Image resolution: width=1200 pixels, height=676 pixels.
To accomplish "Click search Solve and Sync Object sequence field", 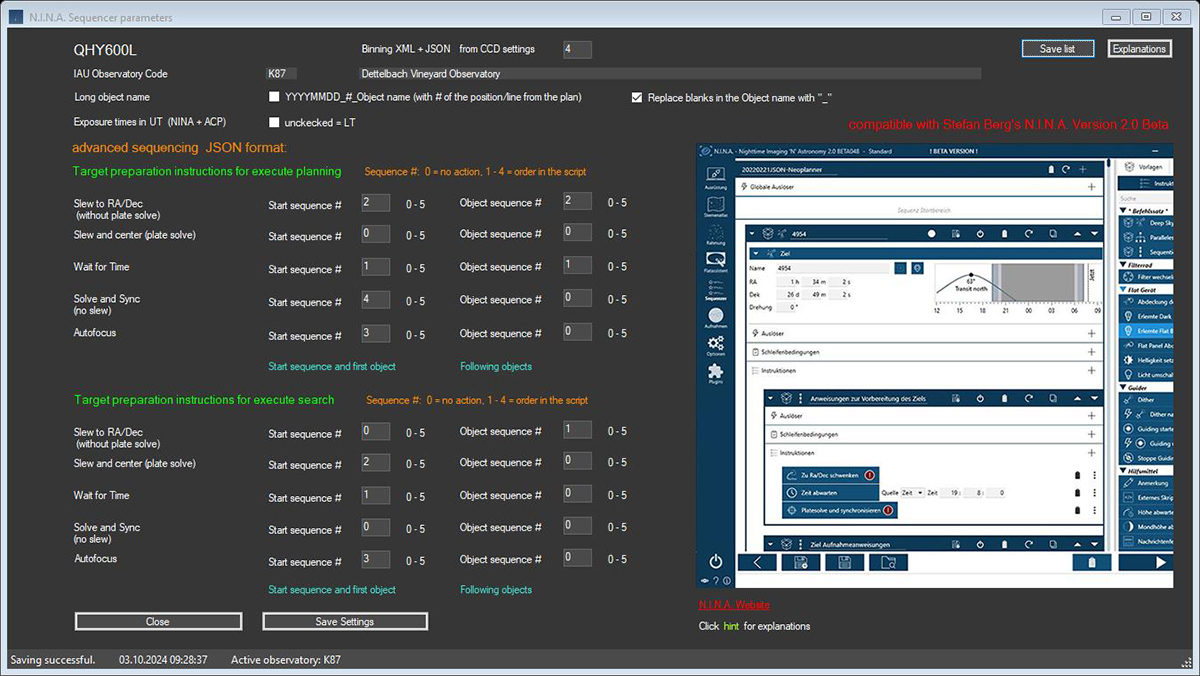I will coord(578,526).
